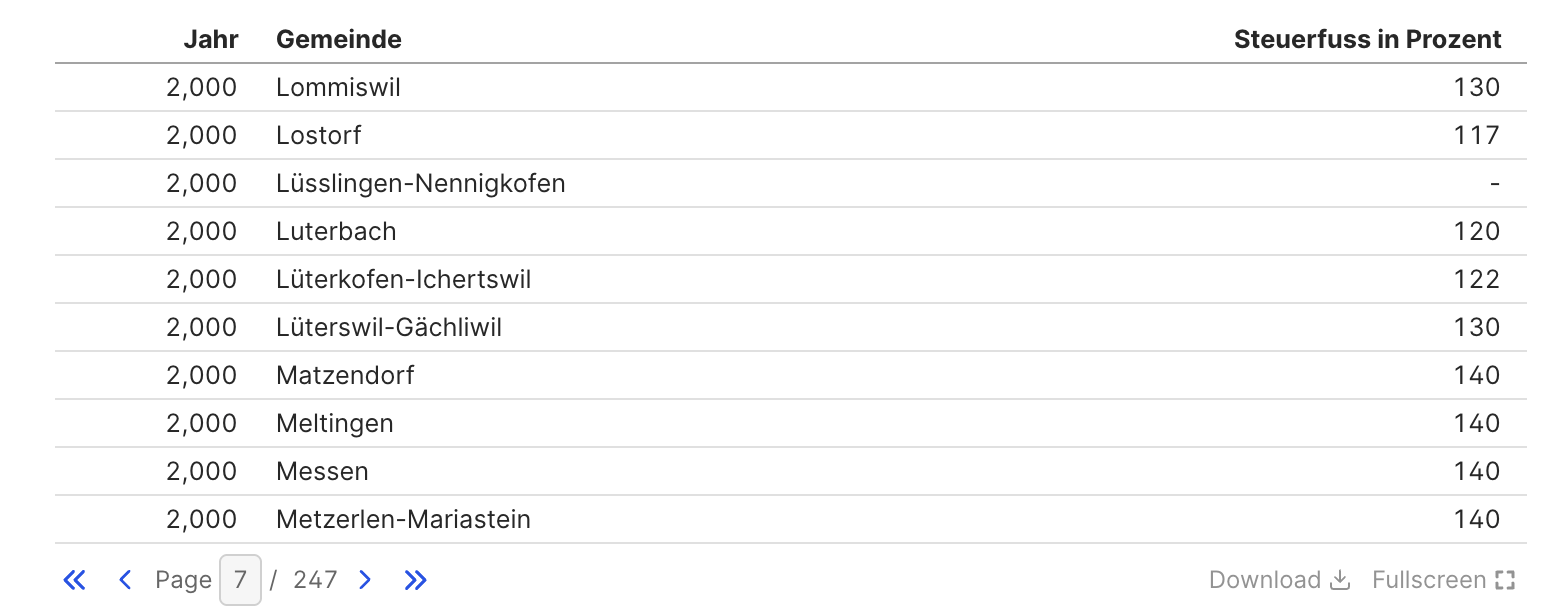The image size is (1554, 616).
Task: Sort by Steuerfuss in Prozent header
Action: click(x=1367, y=39)
